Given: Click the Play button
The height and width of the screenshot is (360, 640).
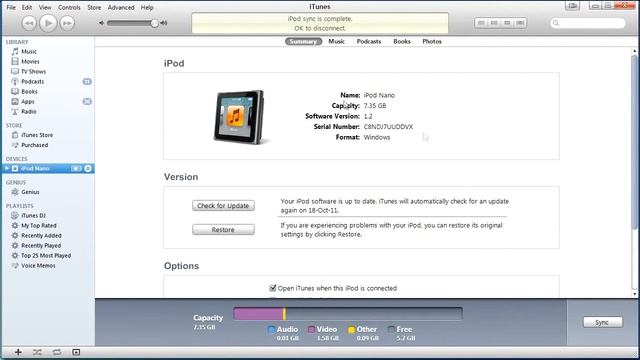Looking at the screenshot, I should click(x=48, y=23).
